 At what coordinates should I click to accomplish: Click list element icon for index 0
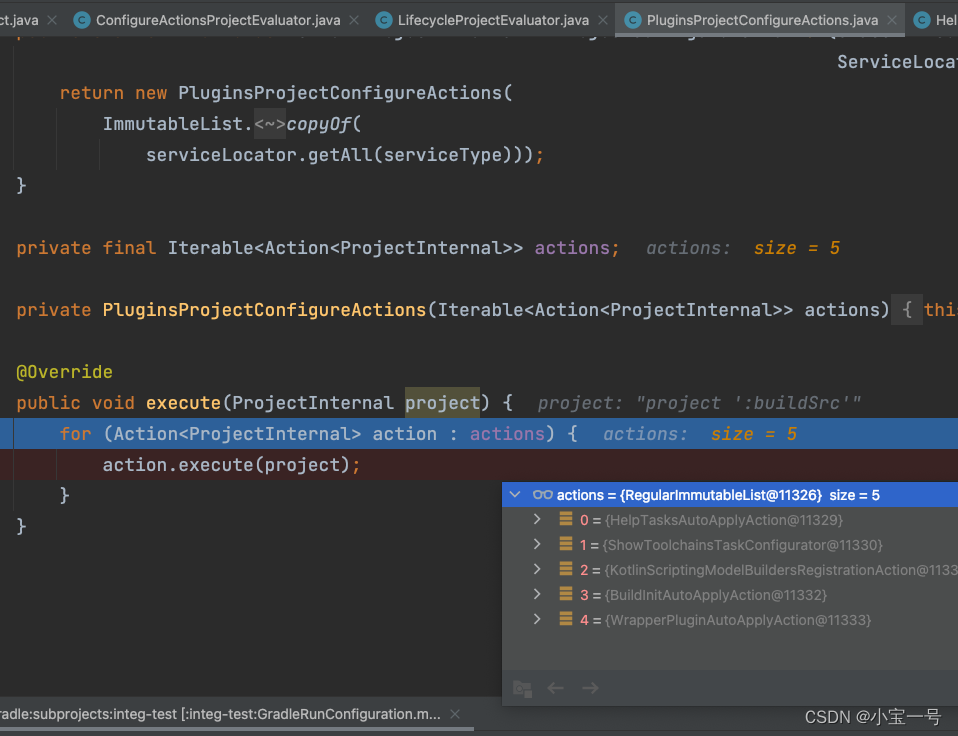566,519
